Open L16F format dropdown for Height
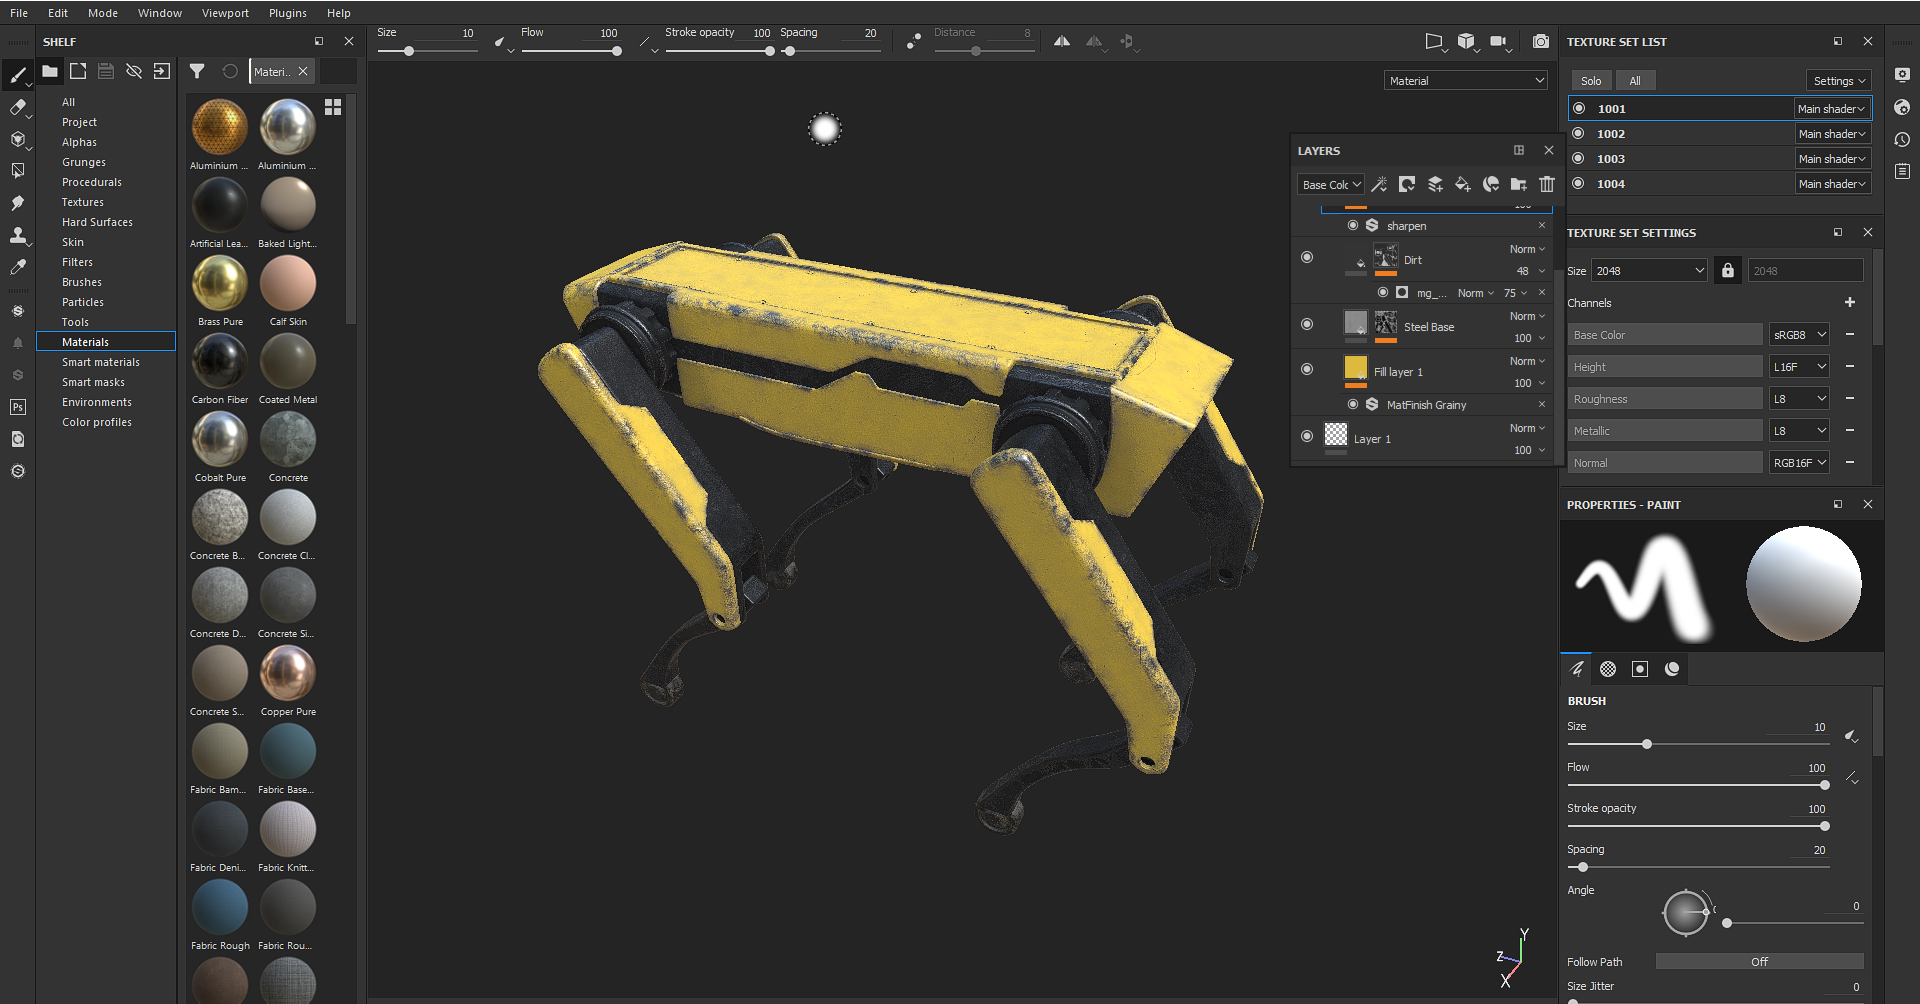 point(1800,366)
